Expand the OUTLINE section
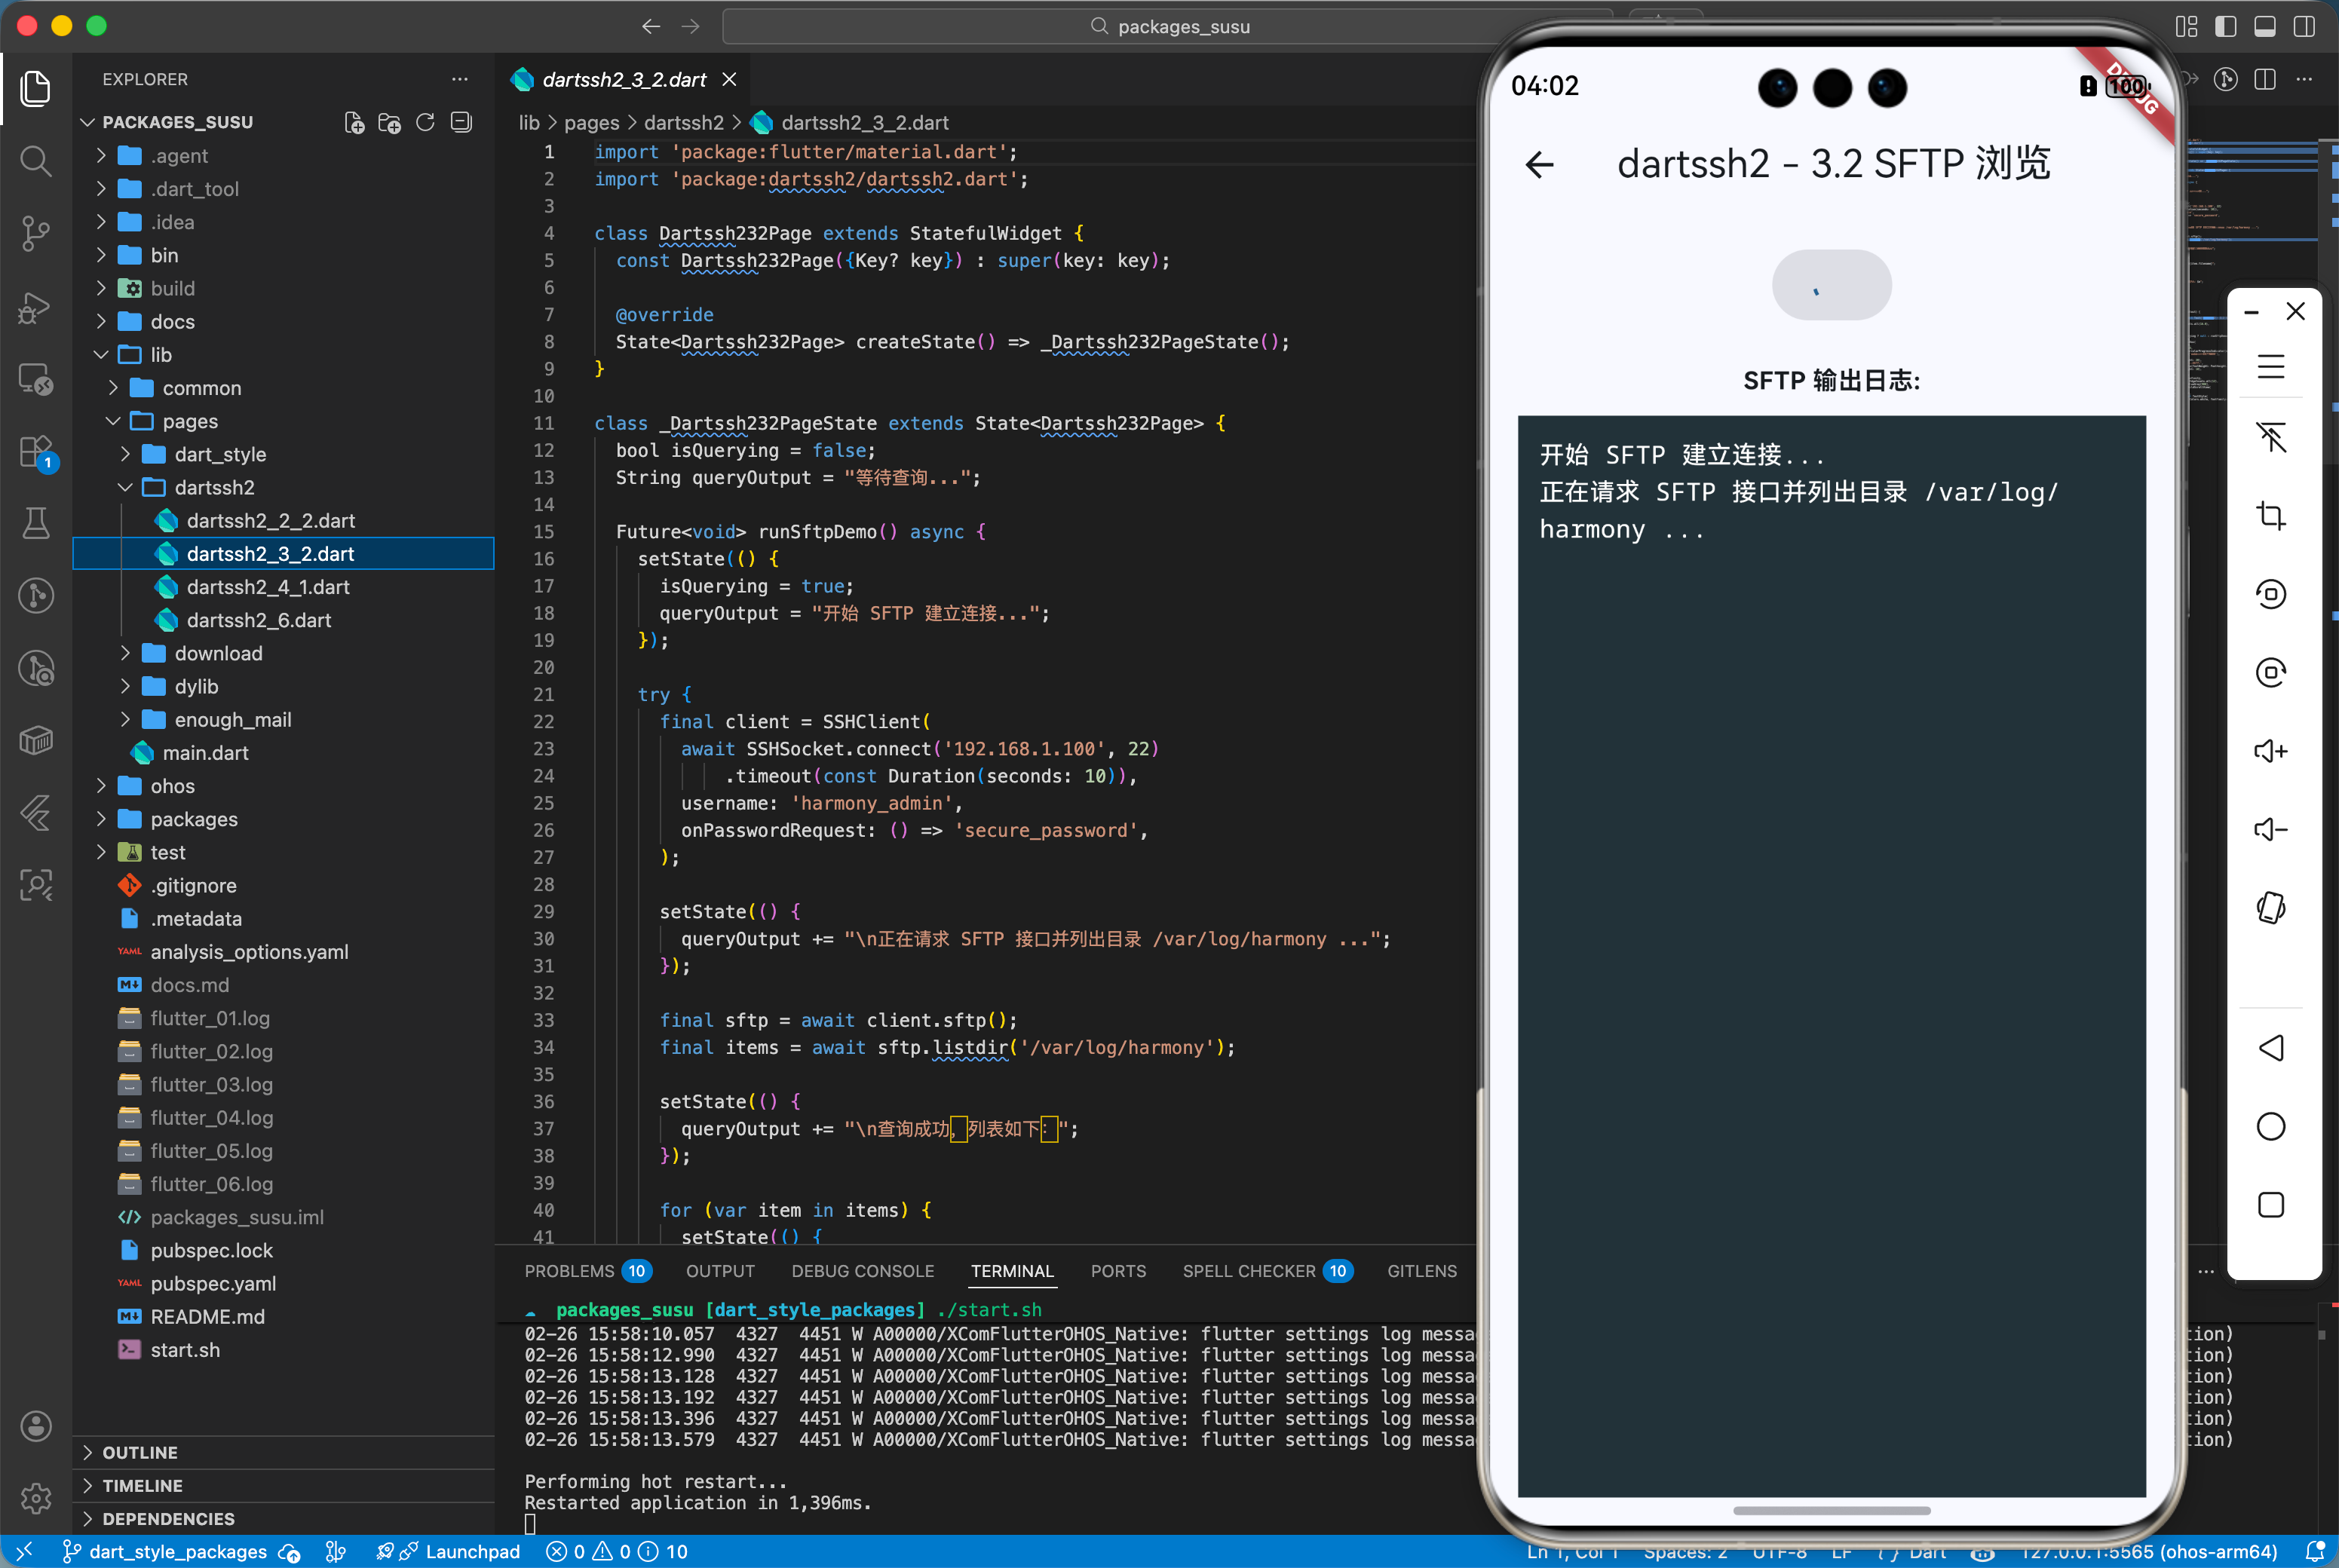Screen dimensions: 2339x1568 140,1452
